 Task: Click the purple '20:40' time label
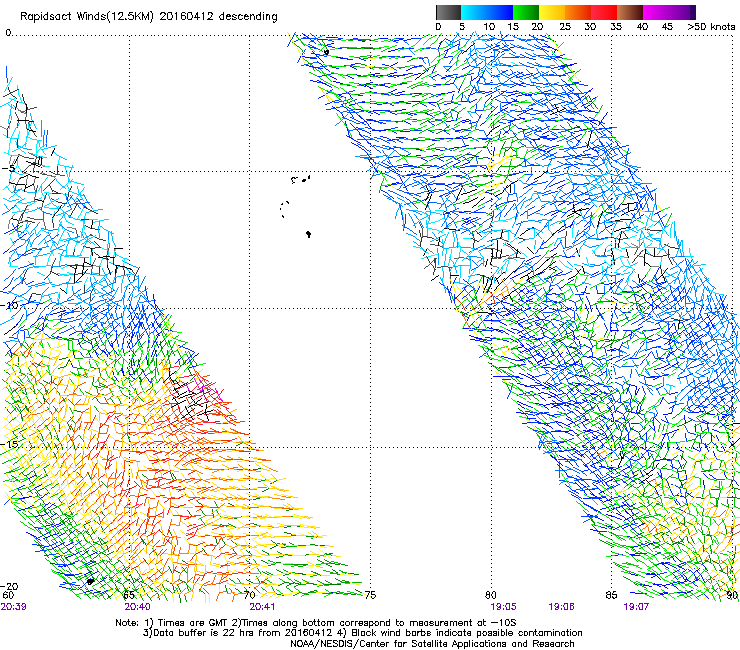[137, 607]
